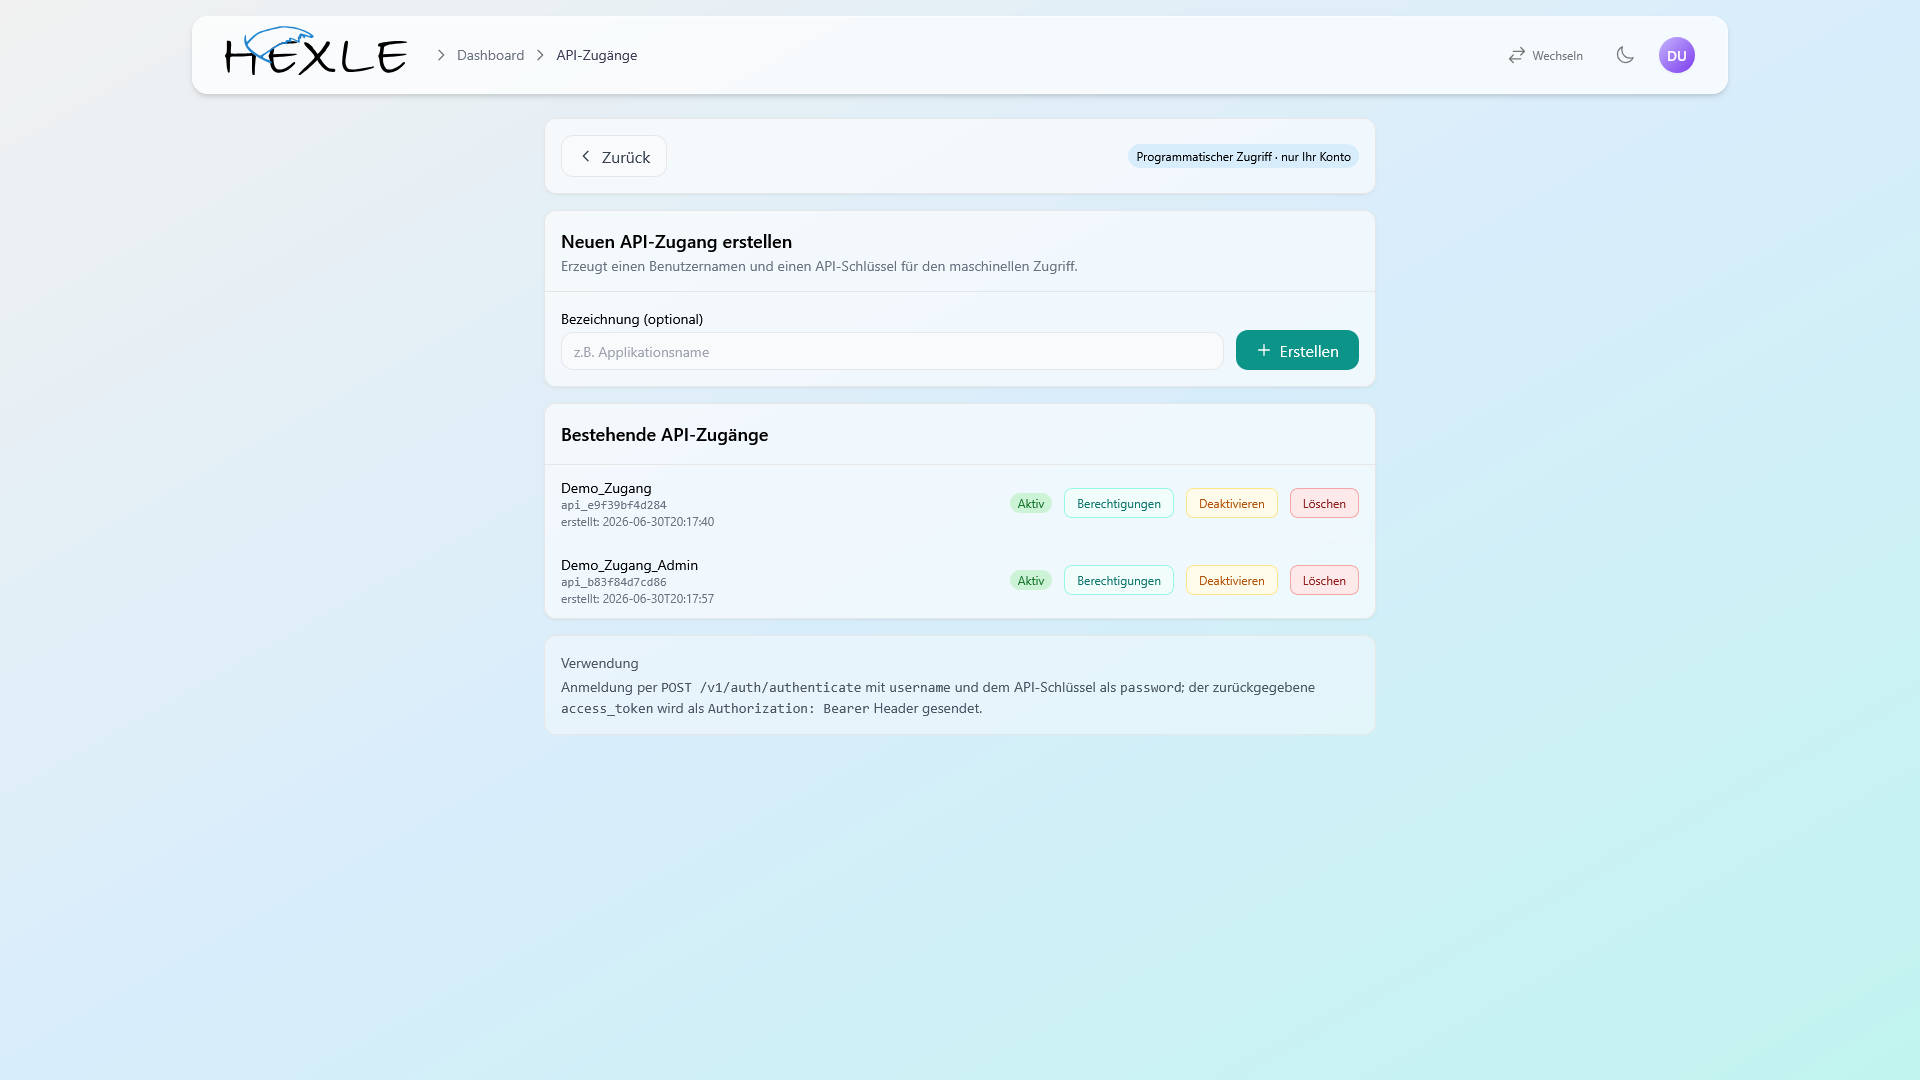Click the Neuen API-Zugang erstellen heading
Image resolution: width=1920 pixels, height=1080 pixels.
point(676,241)
